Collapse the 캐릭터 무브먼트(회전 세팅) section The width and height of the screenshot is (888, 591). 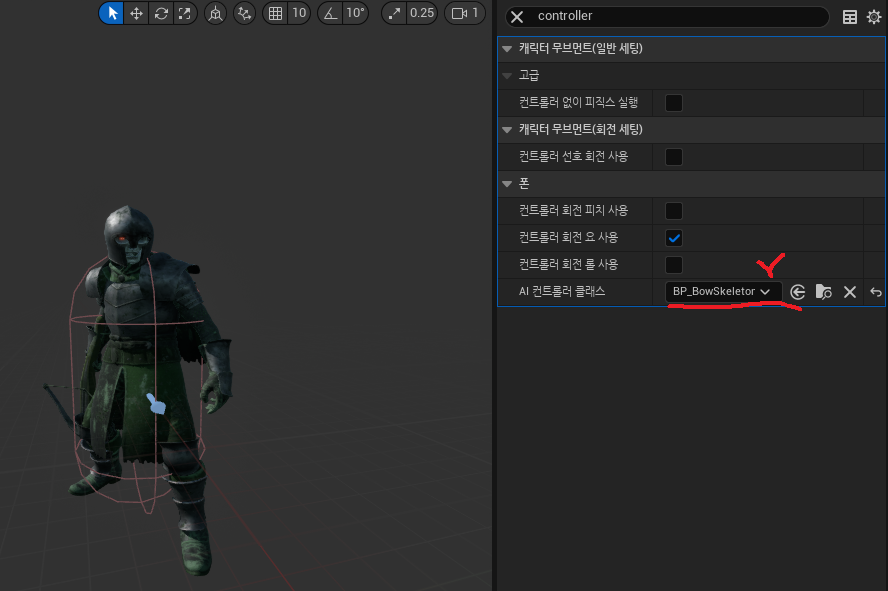click(507, 130)
